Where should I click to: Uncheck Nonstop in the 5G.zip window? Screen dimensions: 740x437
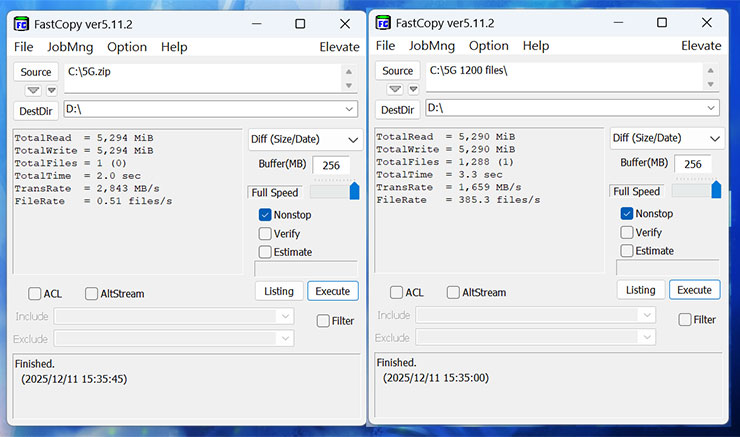point(265,214)
